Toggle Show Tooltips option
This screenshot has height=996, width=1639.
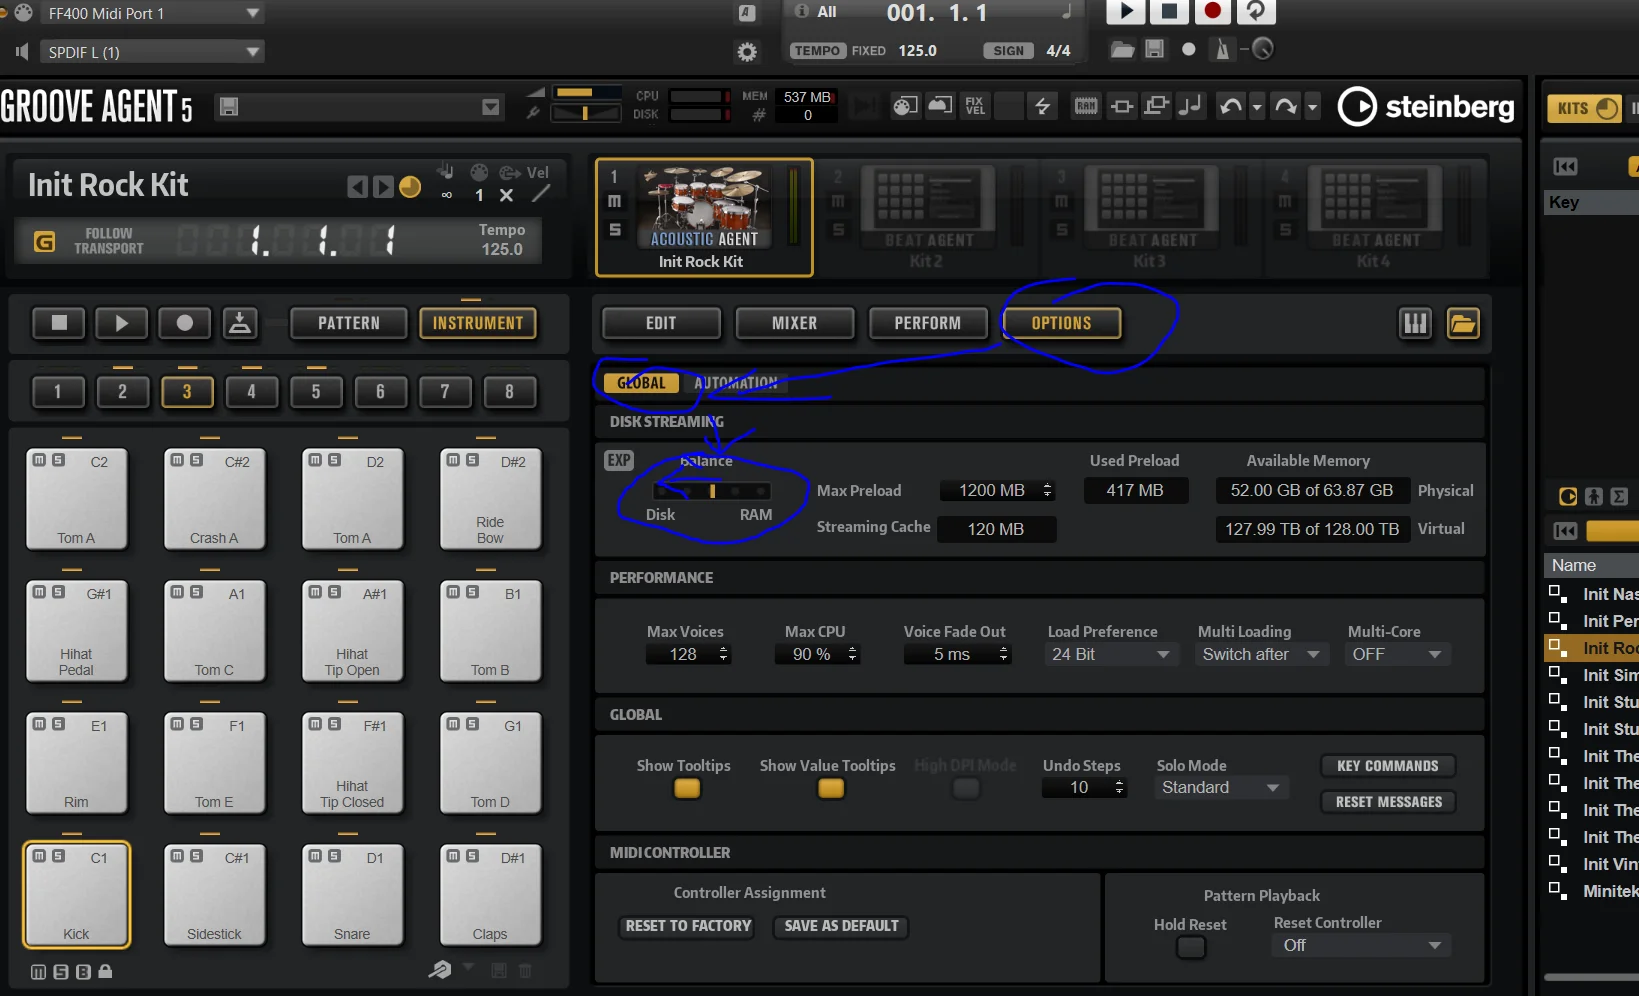coord(687,788)
